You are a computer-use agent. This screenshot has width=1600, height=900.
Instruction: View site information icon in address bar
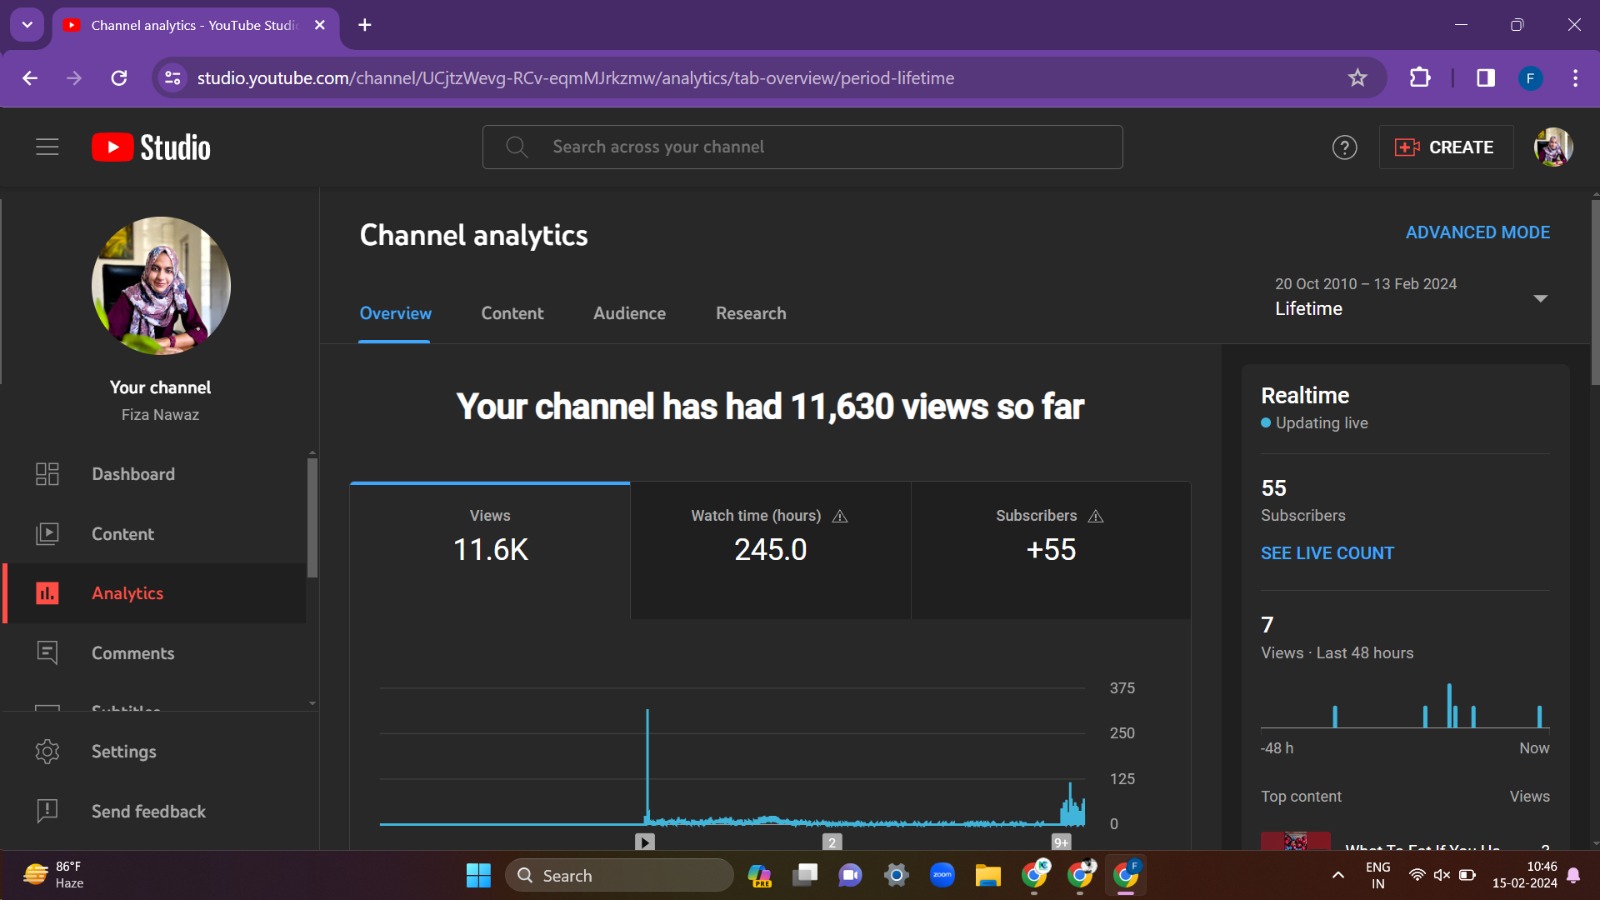[173, 78]
